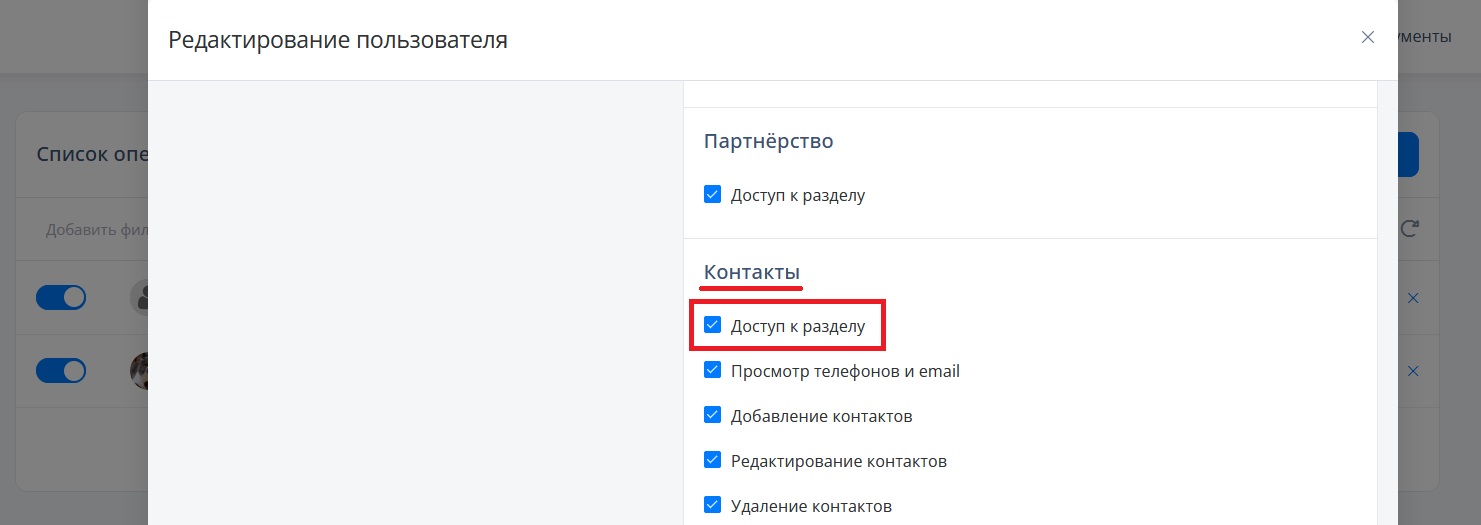The height and width of the screenshot is (525, 1481).
Task: Open the Документы menu item
Action: (1425, 37)
